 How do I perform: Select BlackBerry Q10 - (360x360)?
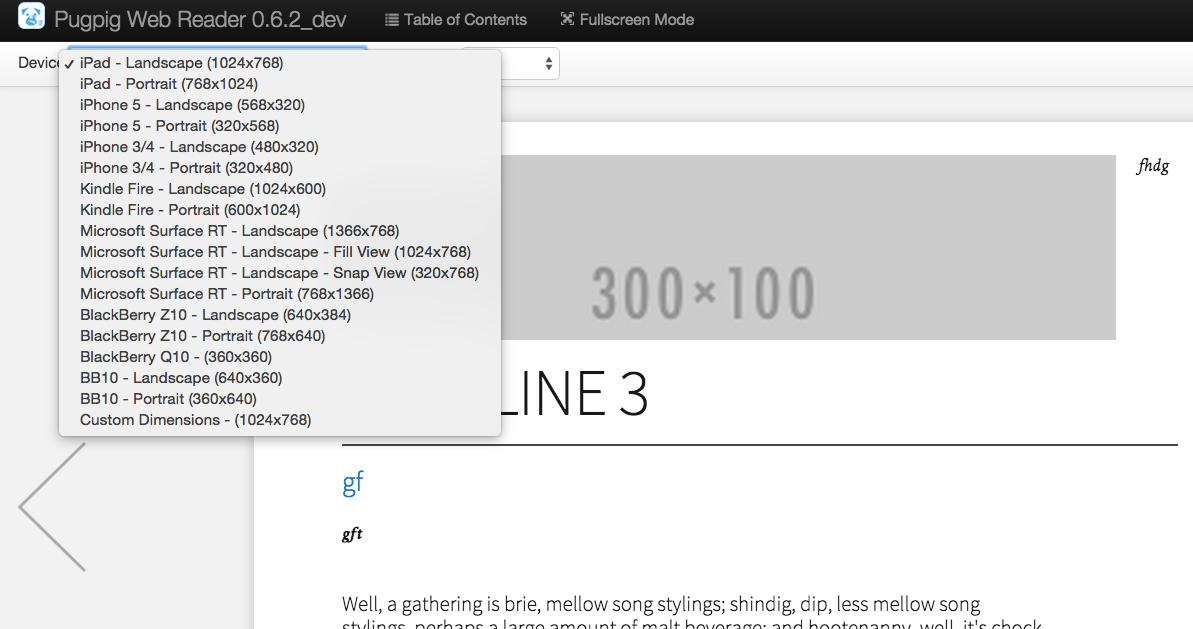pyautogui.click(x=279, y=357)
